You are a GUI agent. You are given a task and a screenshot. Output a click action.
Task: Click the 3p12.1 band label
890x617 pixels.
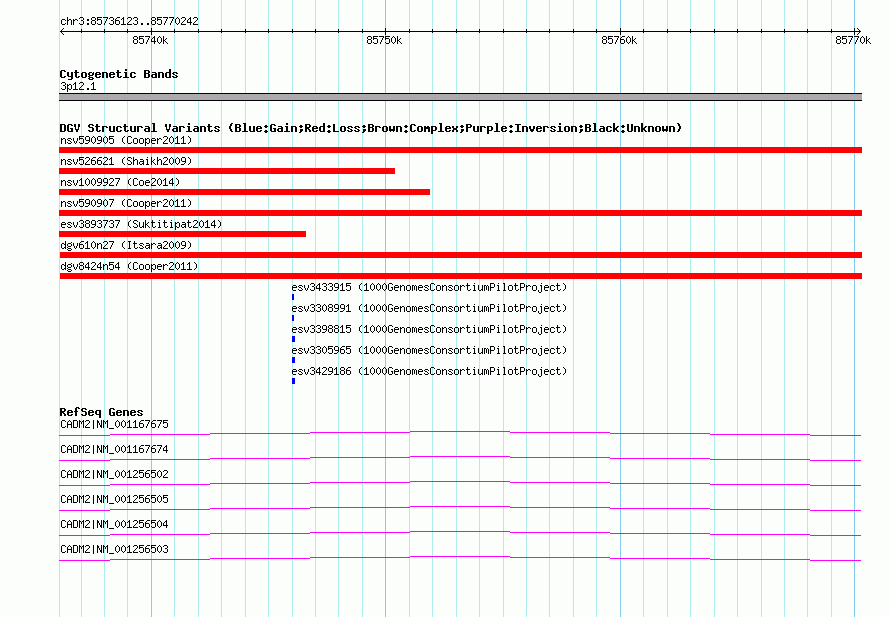coord(78,86)
